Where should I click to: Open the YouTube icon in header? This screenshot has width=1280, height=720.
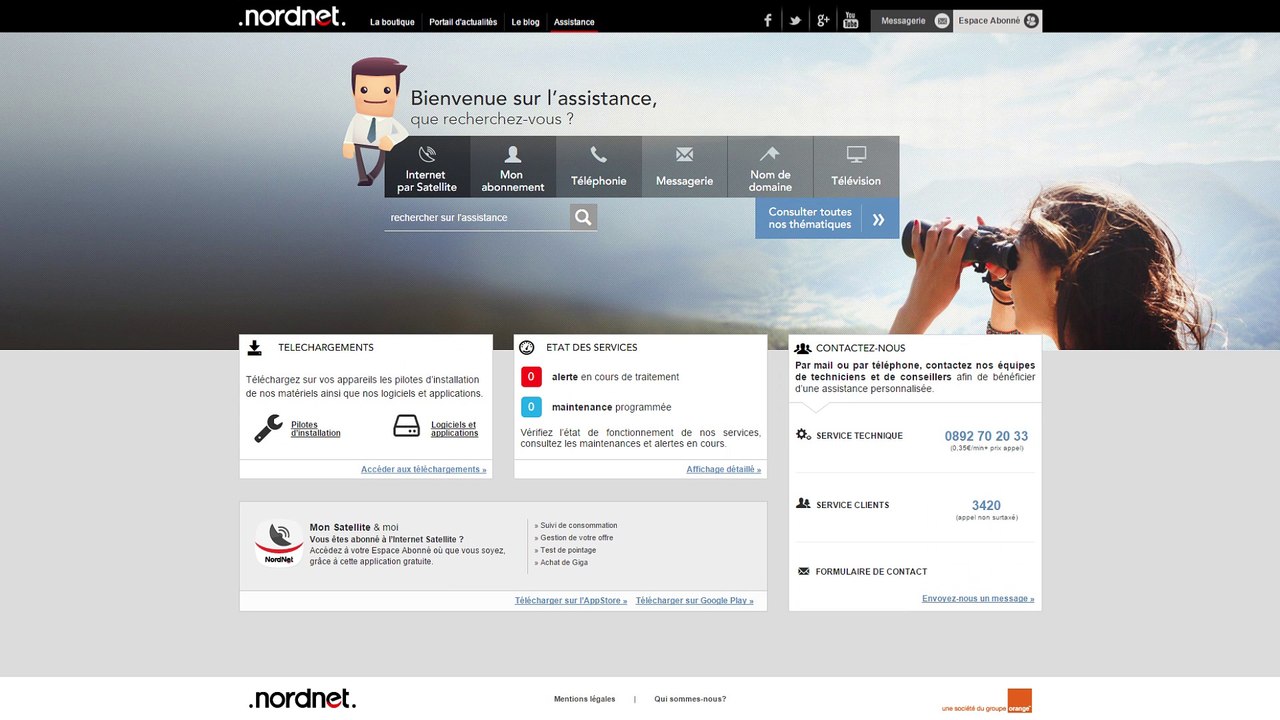pos(851,20)
